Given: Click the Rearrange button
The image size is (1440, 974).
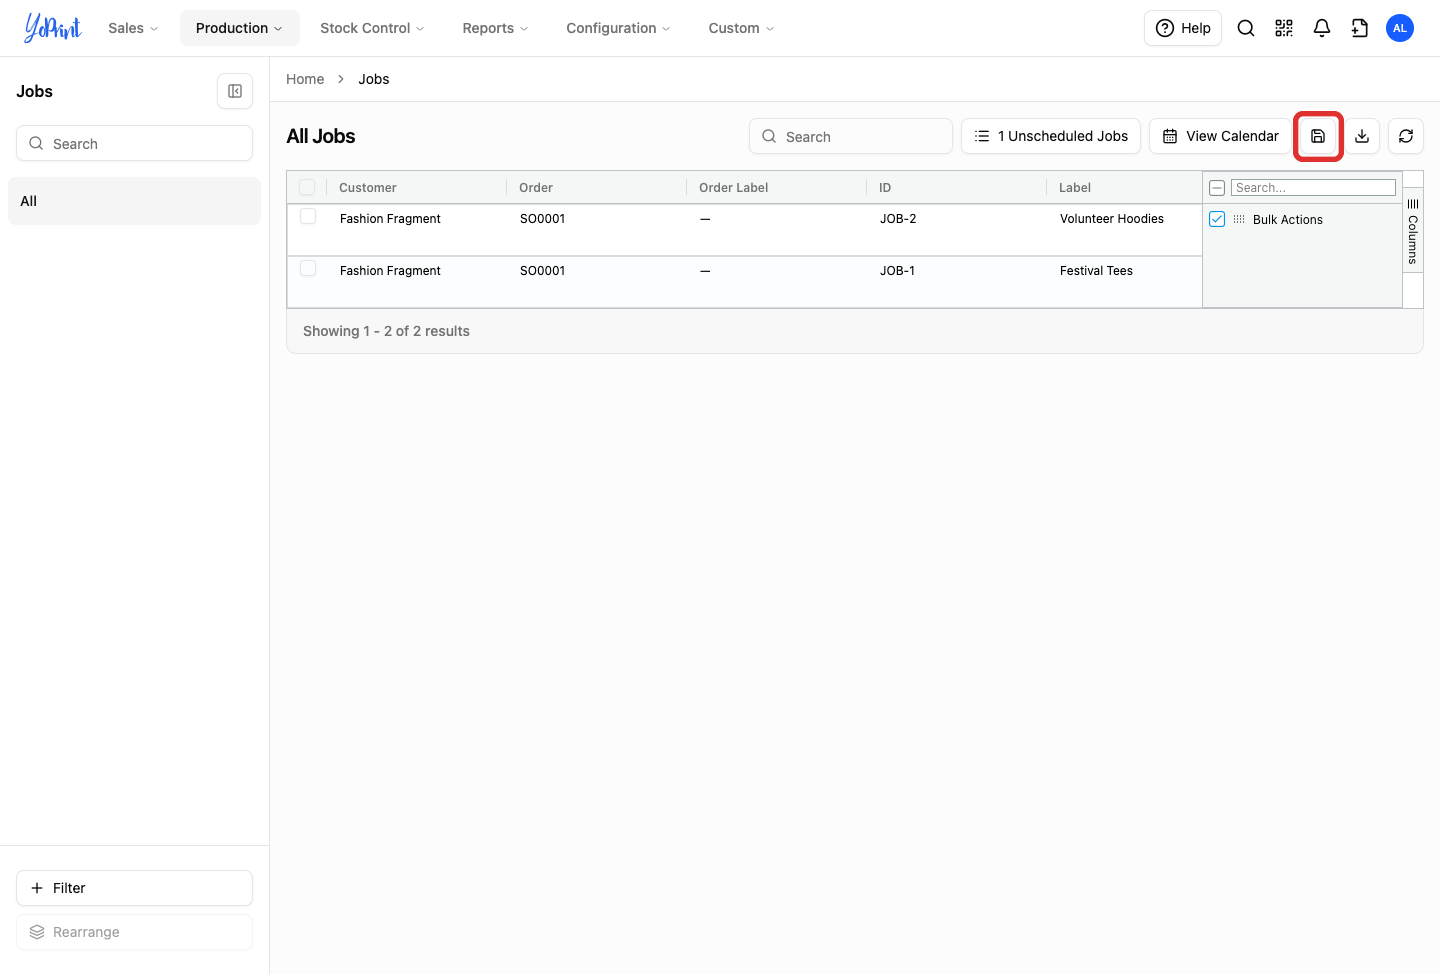Looking at the screenshot, I should pos(134,932).
